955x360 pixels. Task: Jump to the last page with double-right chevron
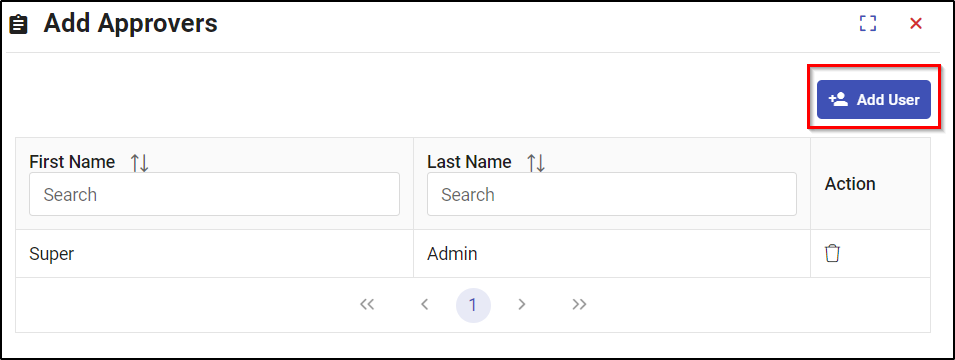(x=579, y=305)
